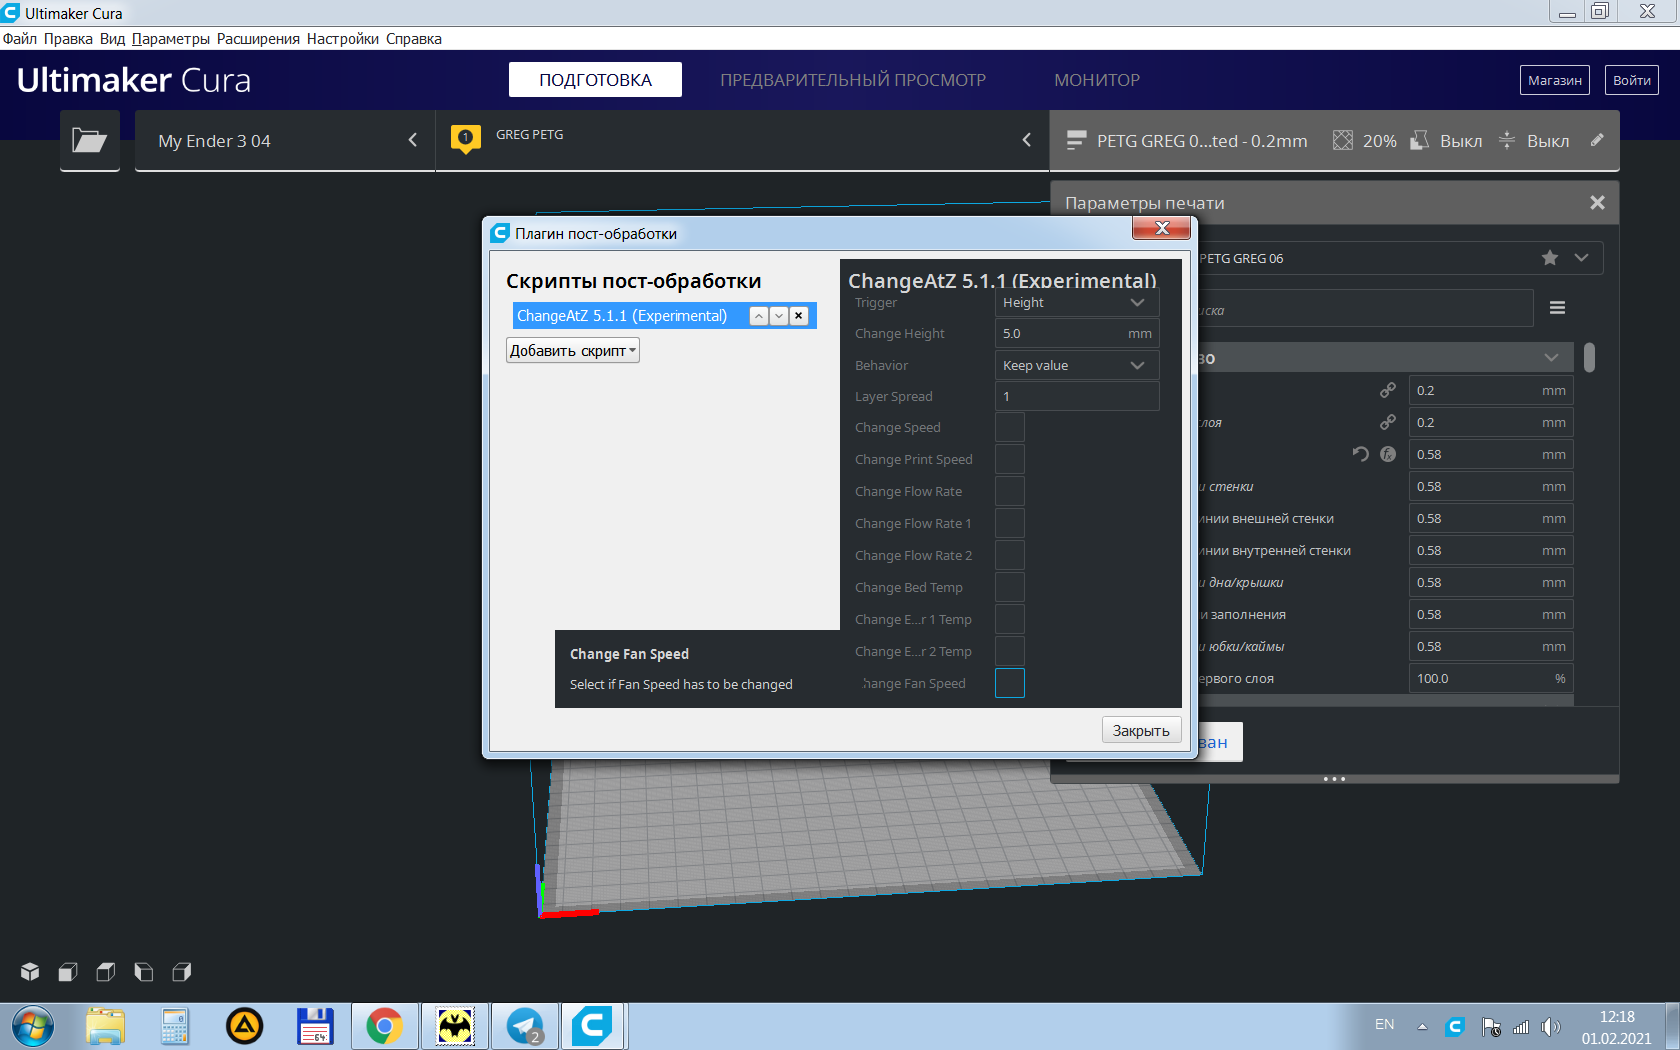Click the Layer Spread input field
This screenshot has height=1050, width=1680.
[1077, 397]
